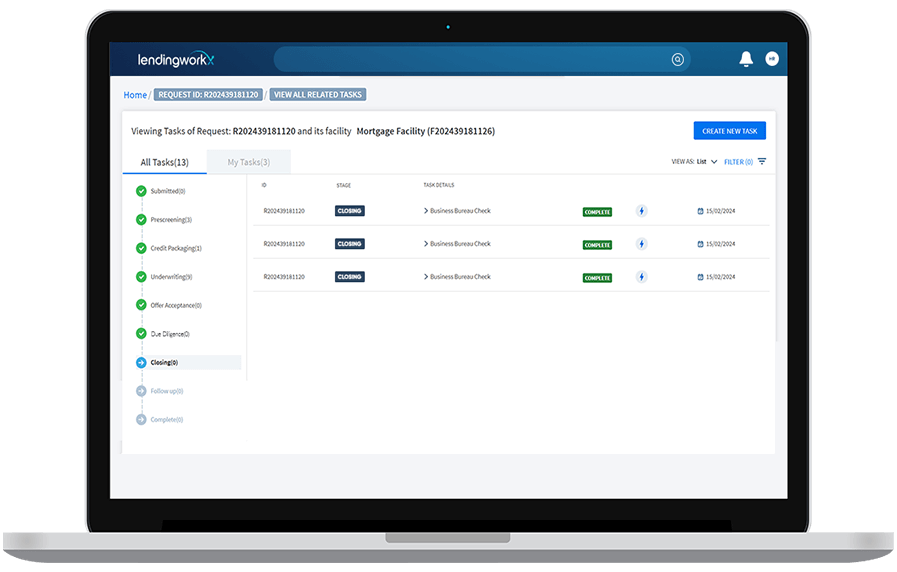Select the Closing stage arrow indicator

tap(141, 363)
